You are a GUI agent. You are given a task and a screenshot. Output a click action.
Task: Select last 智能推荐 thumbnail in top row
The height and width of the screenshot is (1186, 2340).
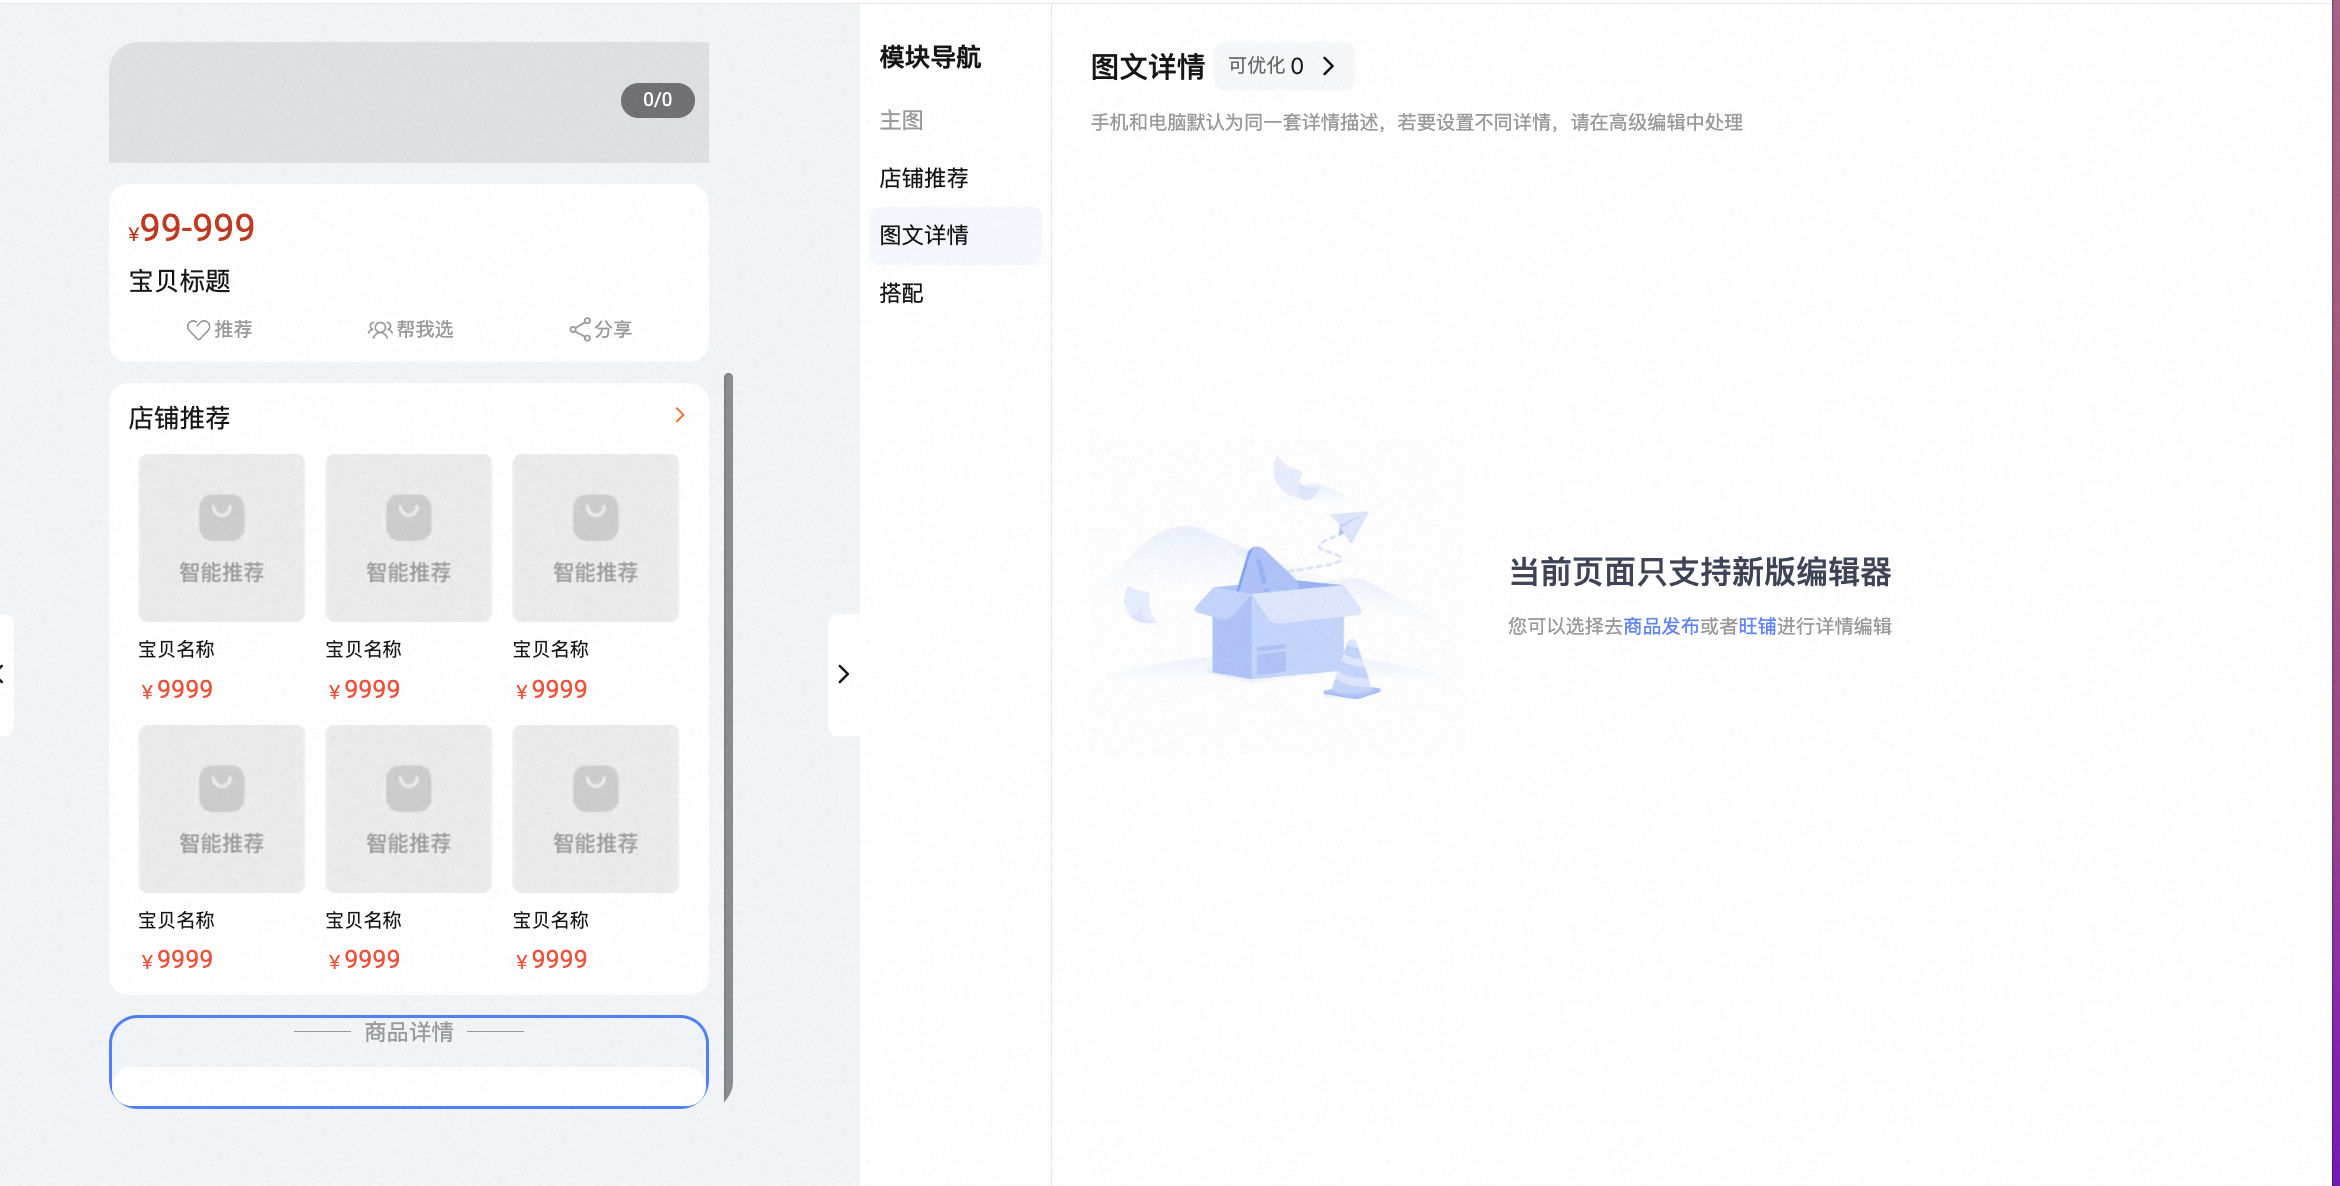[595, 538]
